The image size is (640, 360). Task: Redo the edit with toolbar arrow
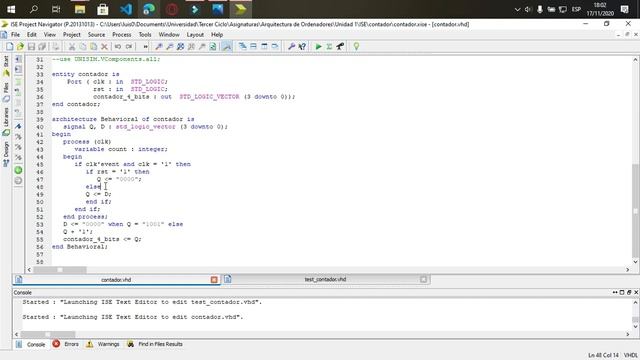129,47
